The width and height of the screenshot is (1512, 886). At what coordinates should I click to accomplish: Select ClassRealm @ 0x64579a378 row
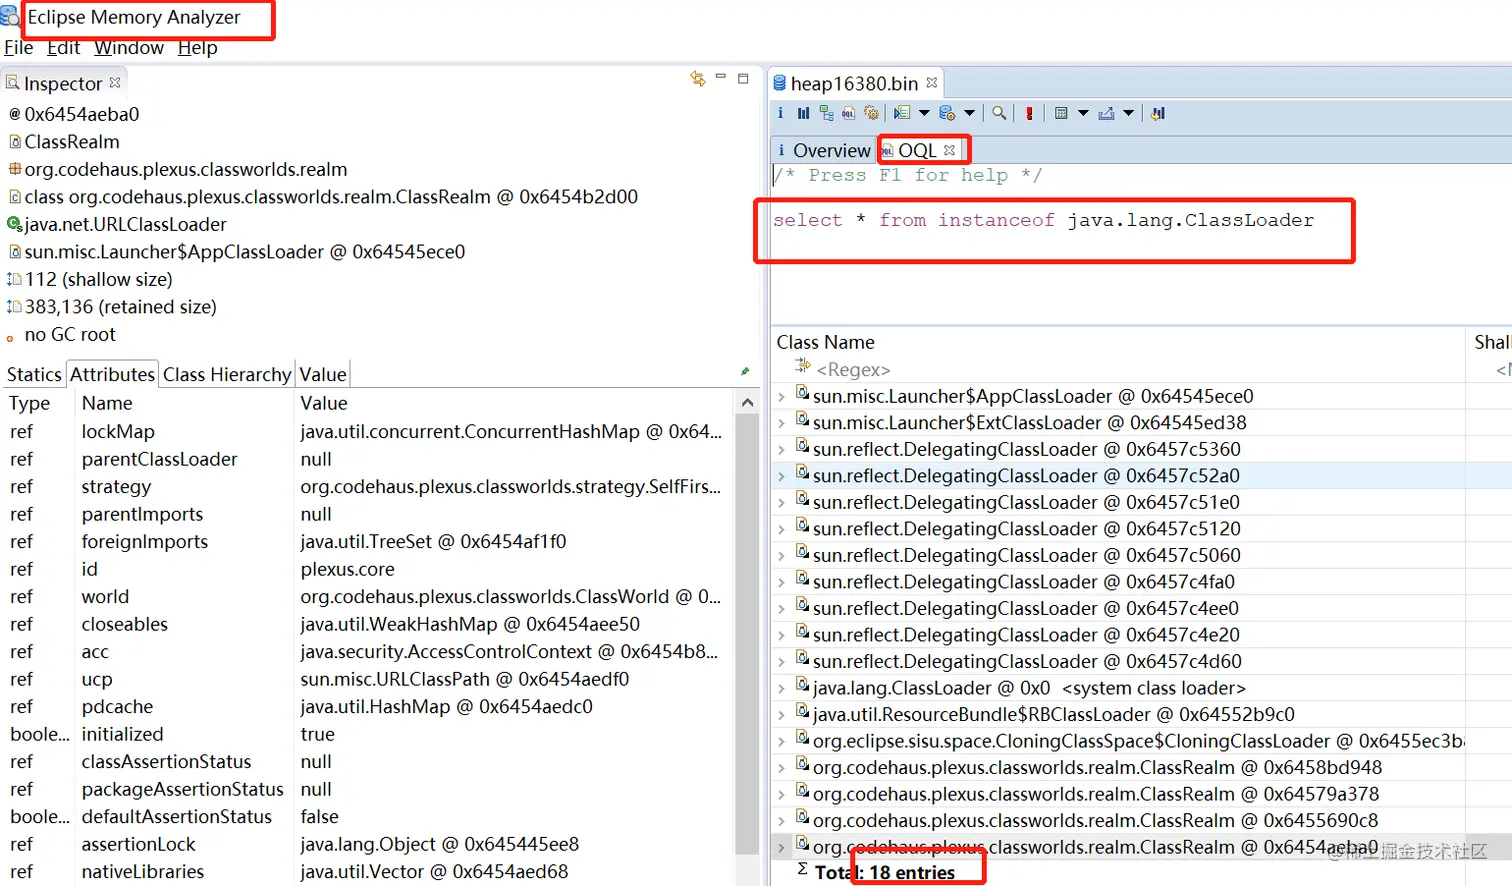pos(1118,794)
